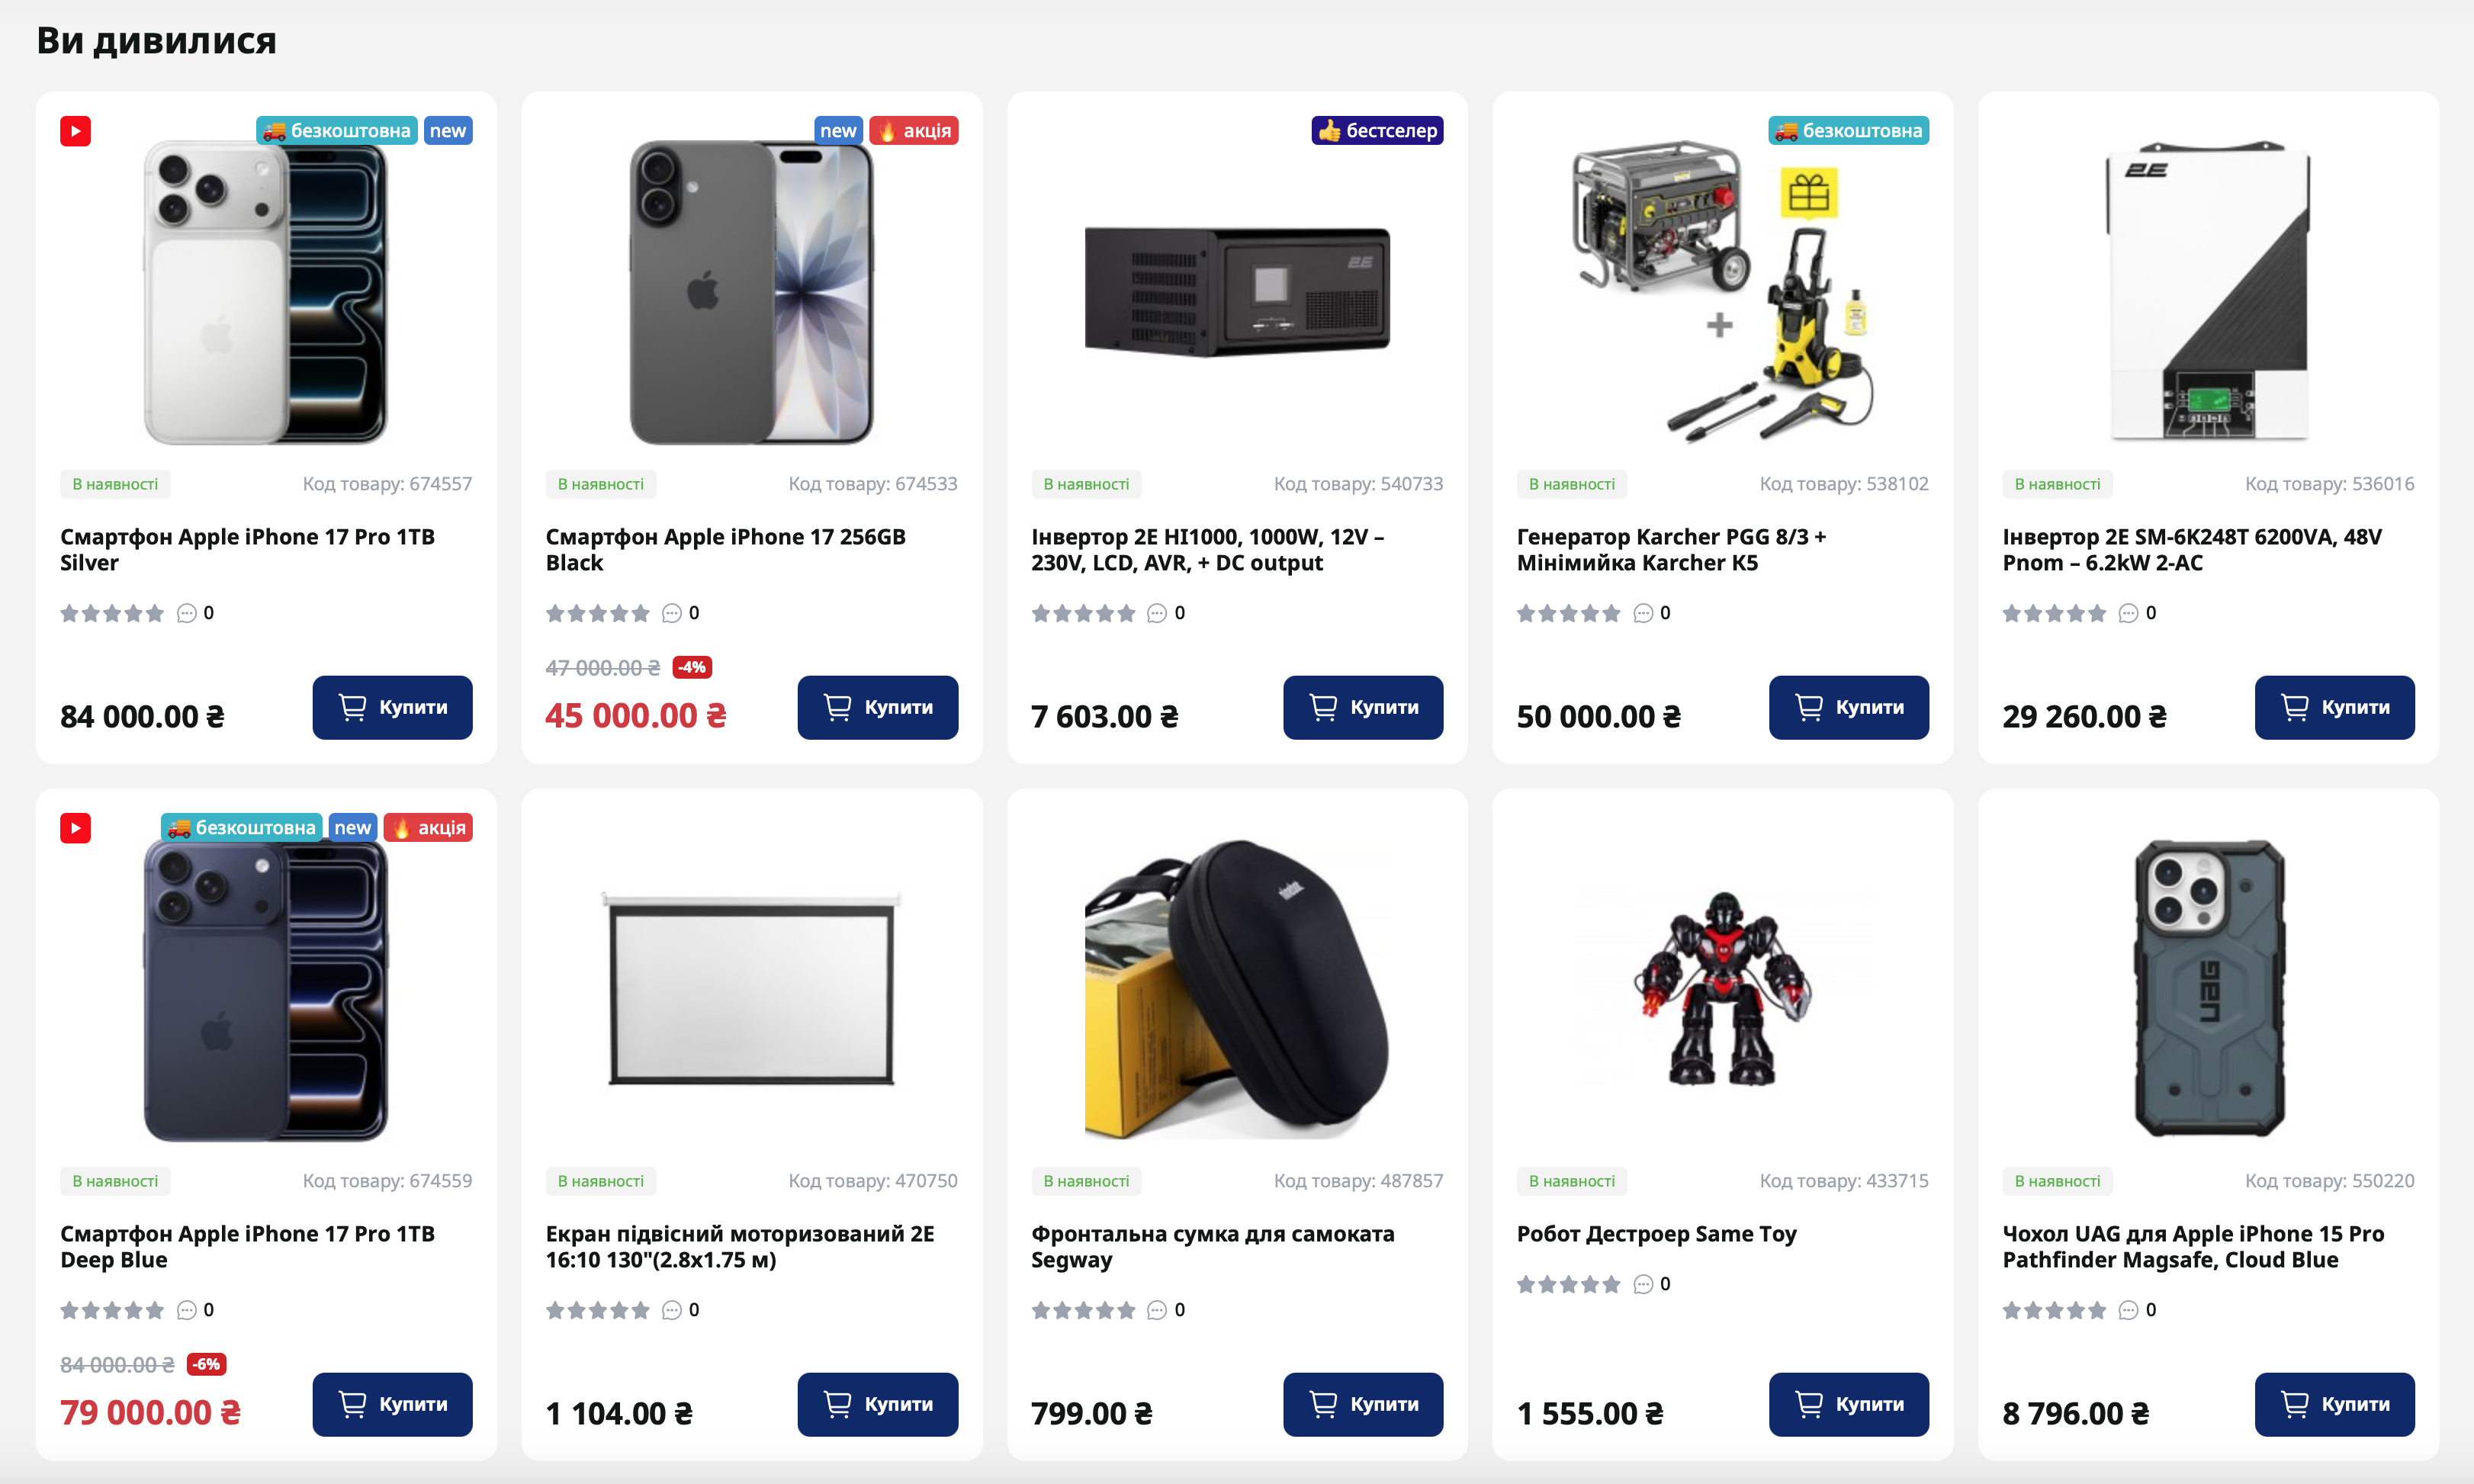Click comments icon for Фронтальна сумка Segway
The height and width of the screenshot is (1484, 2474).
pos(1157,1310)
